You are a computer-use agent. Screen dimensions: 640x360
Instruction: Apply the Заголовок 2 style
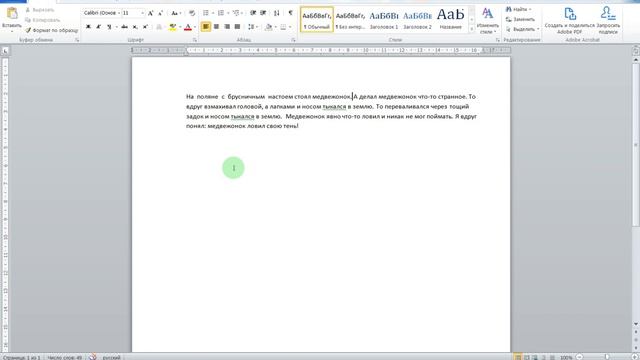417,20
